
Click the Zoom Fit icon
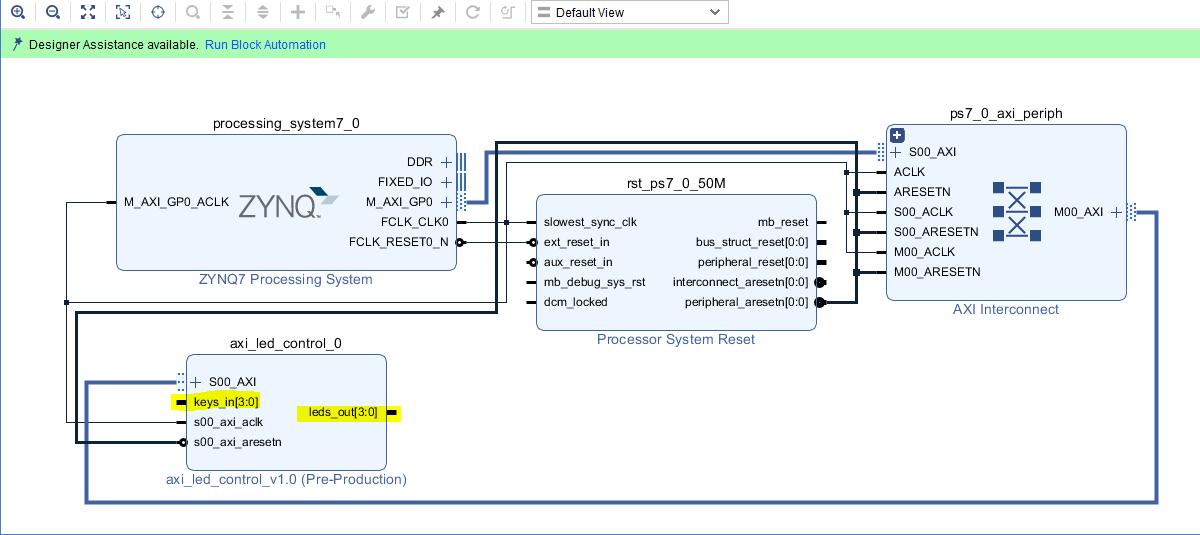[x=87, y=12]
